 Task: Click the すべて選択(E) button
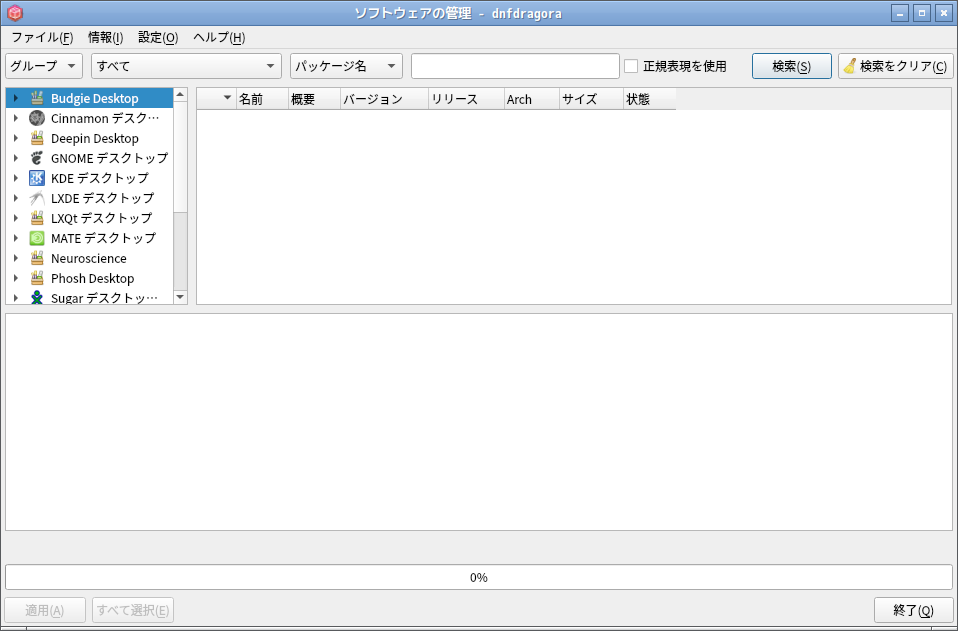[x=133, y=610]
